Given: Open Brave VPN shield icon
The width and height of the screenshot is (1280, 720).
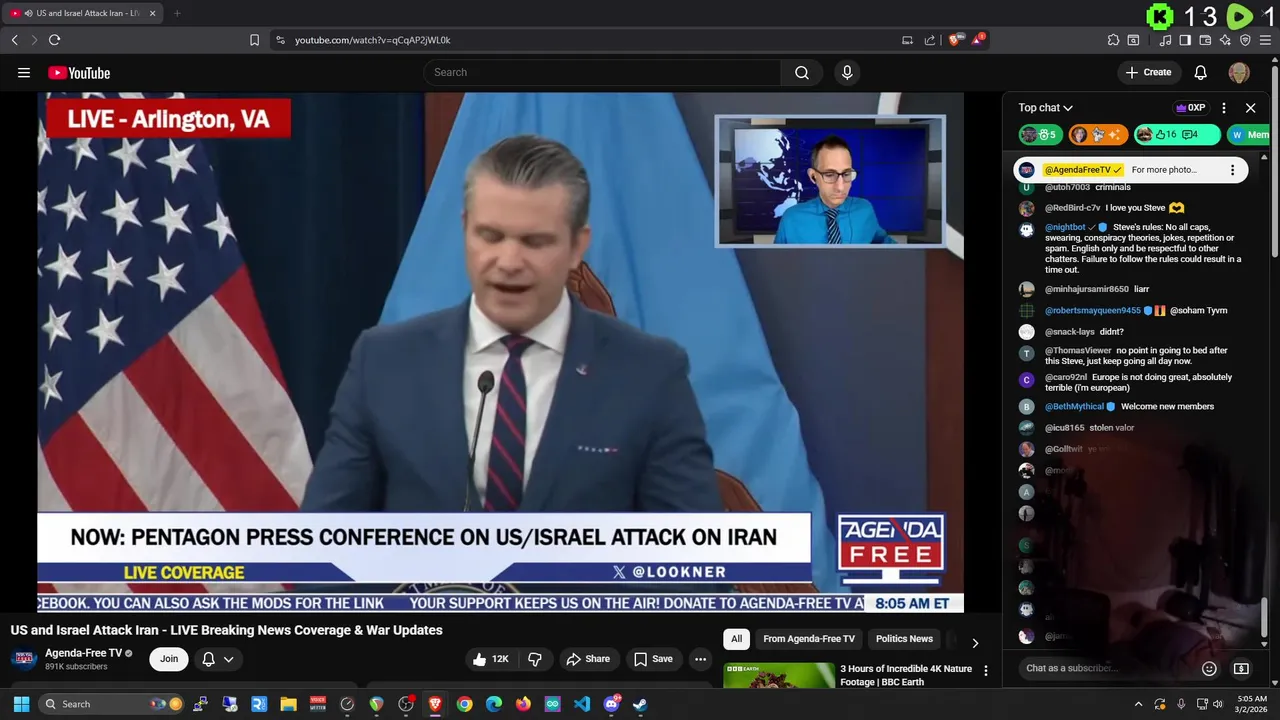Looking at the screenshot, I should tap(1245, 40).
